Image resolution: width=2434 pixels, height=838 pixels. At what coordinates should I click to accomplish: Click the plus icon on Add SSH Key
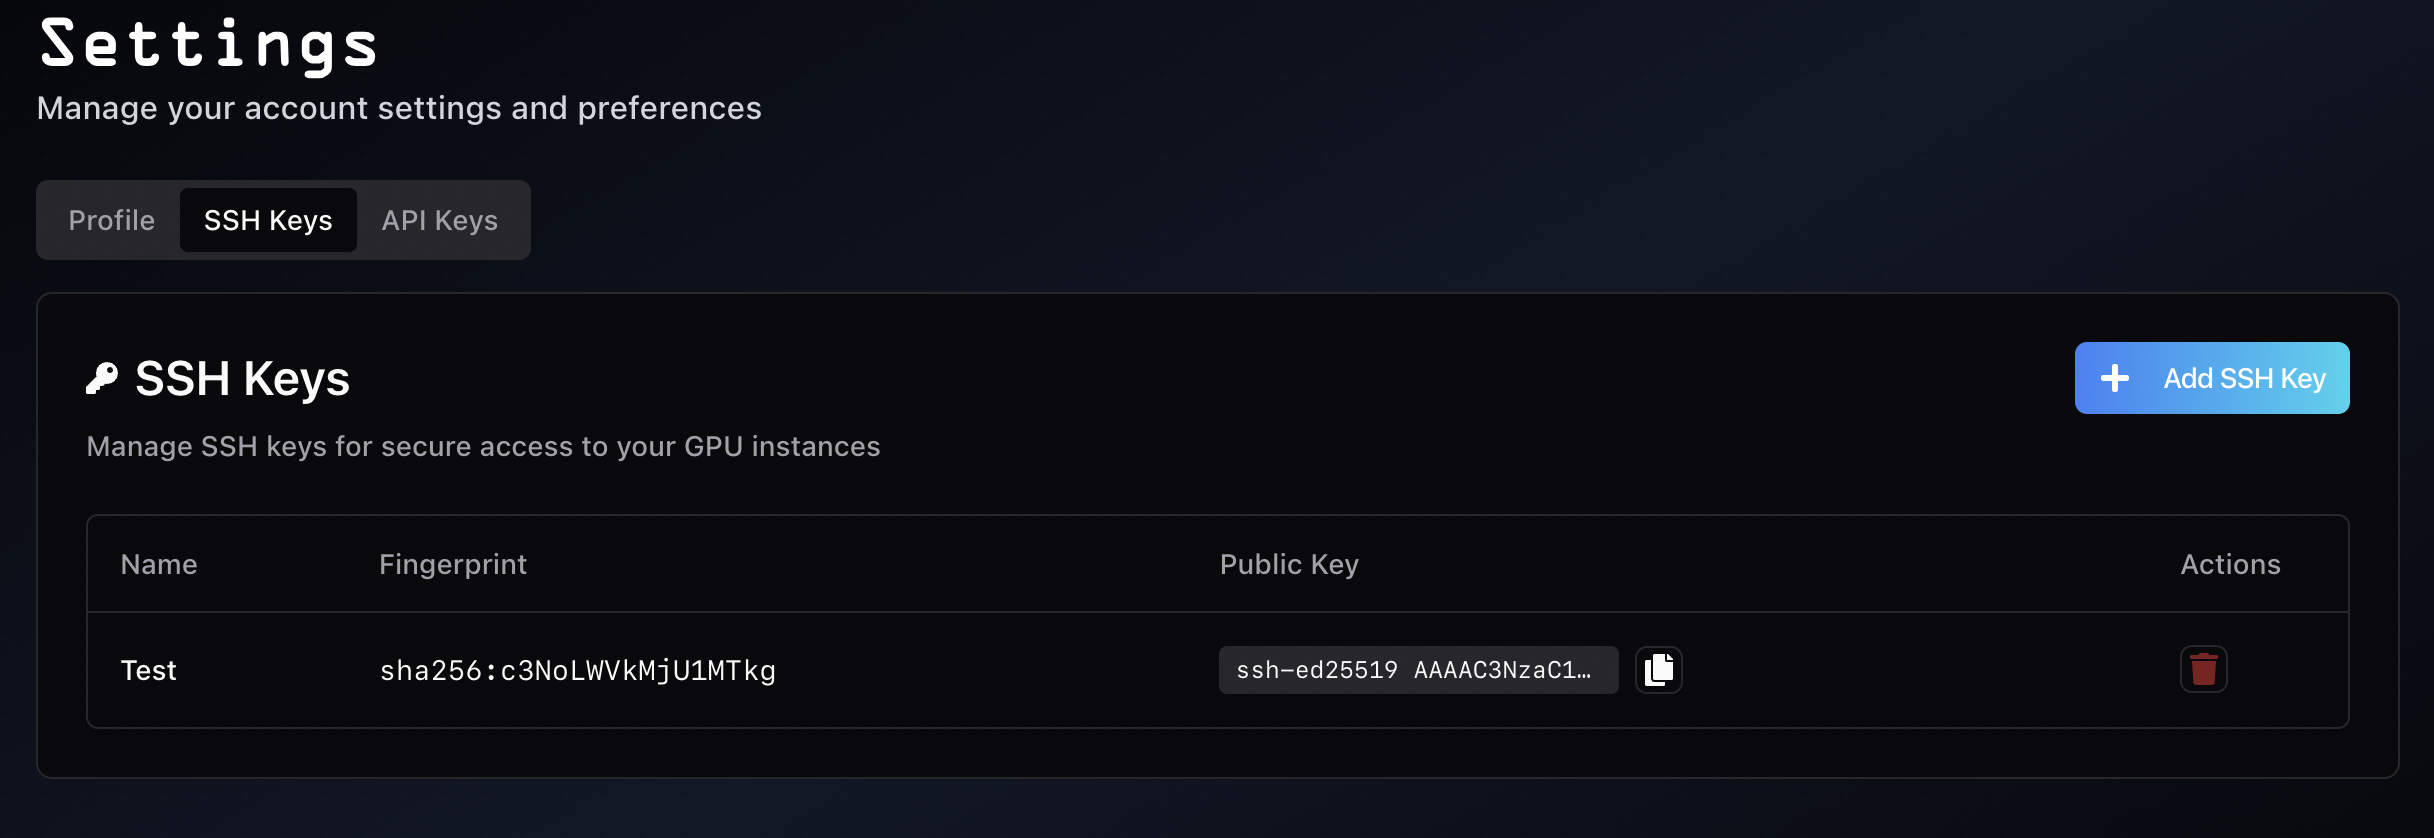tap(2116, 377)
